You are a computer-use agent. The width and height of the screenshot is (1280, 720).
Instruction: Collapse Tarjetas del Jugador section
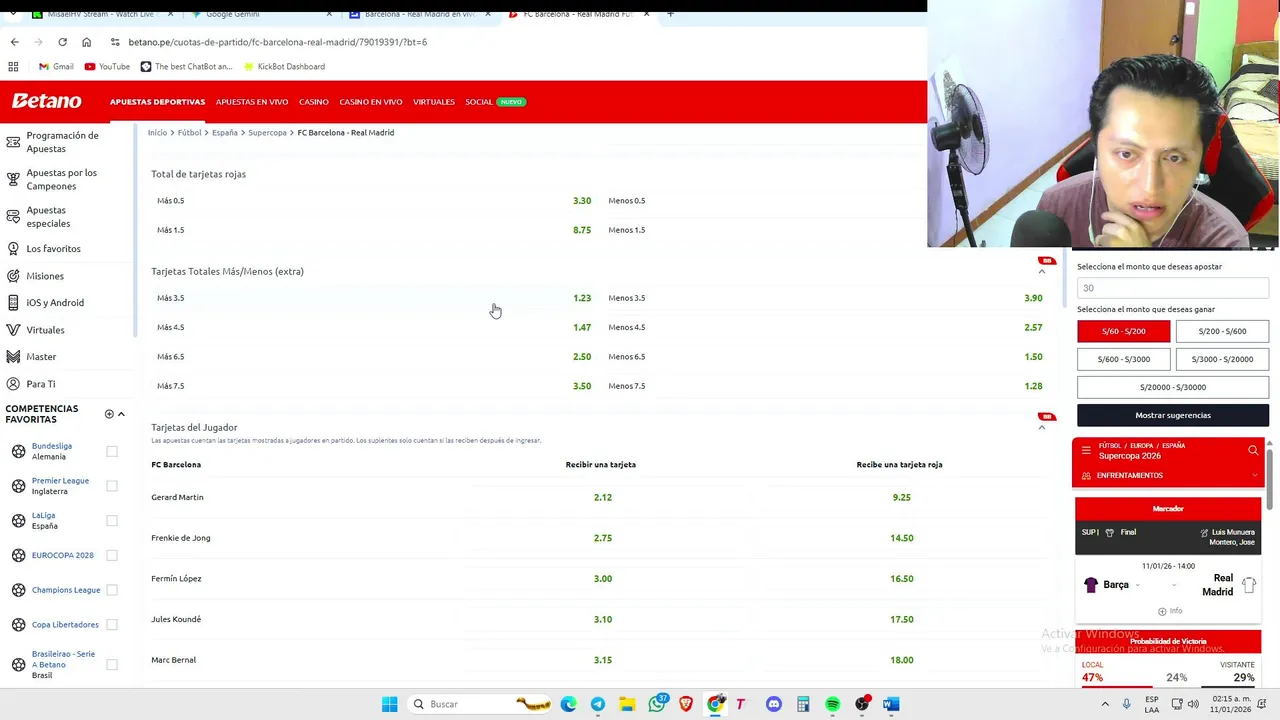pos(1041,427)
